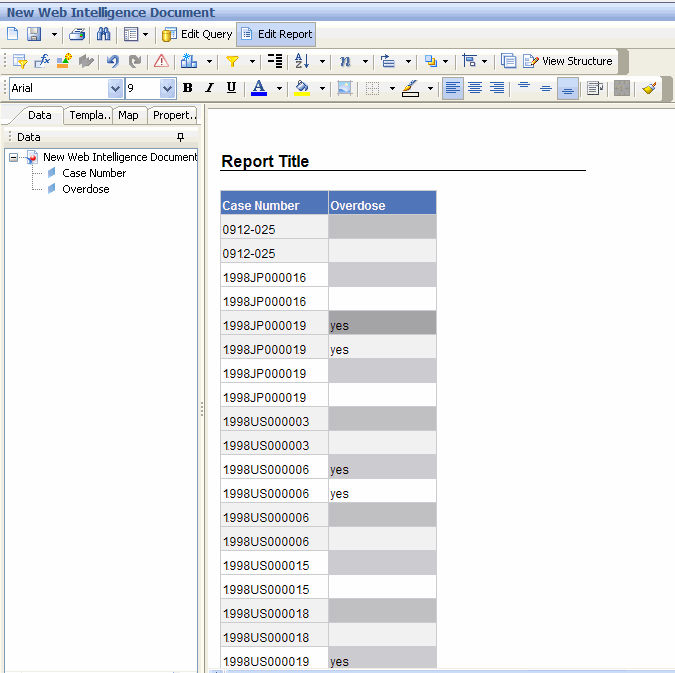This screenshot has width=675, height=673.
Task: Click the Save document icon
Action: (x=34, y=34)
